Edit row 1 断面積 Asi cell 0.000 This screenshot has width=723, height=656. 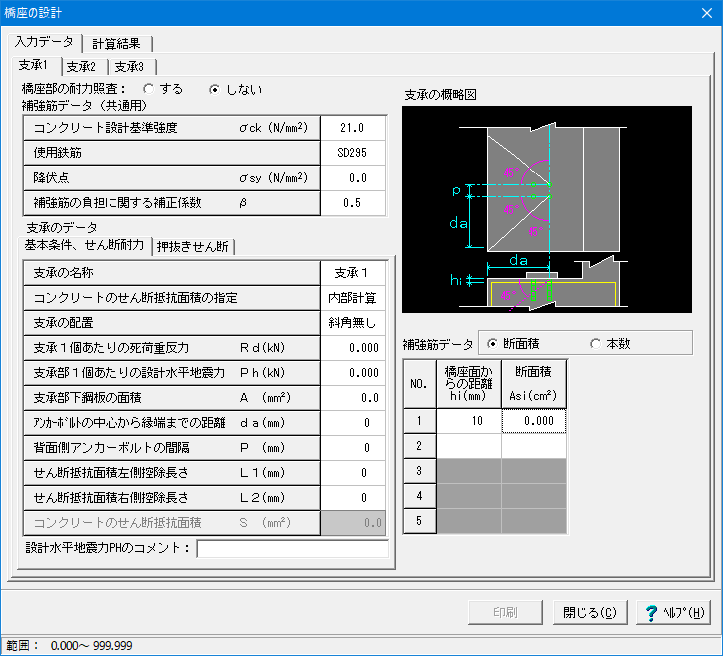point(534,420)
